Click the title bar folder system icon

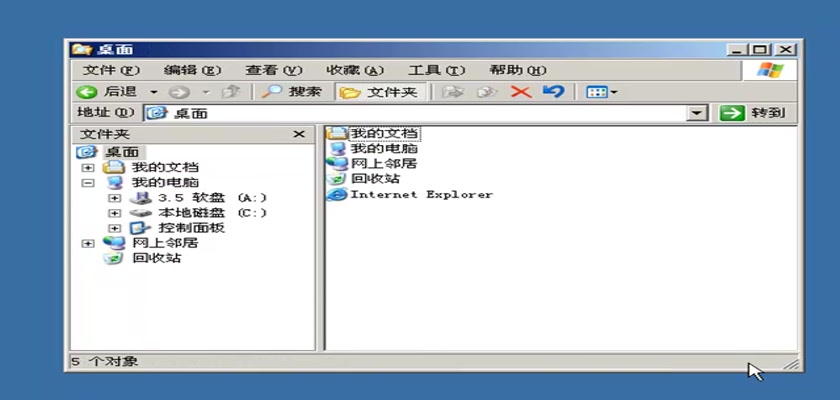pos(82,50)
